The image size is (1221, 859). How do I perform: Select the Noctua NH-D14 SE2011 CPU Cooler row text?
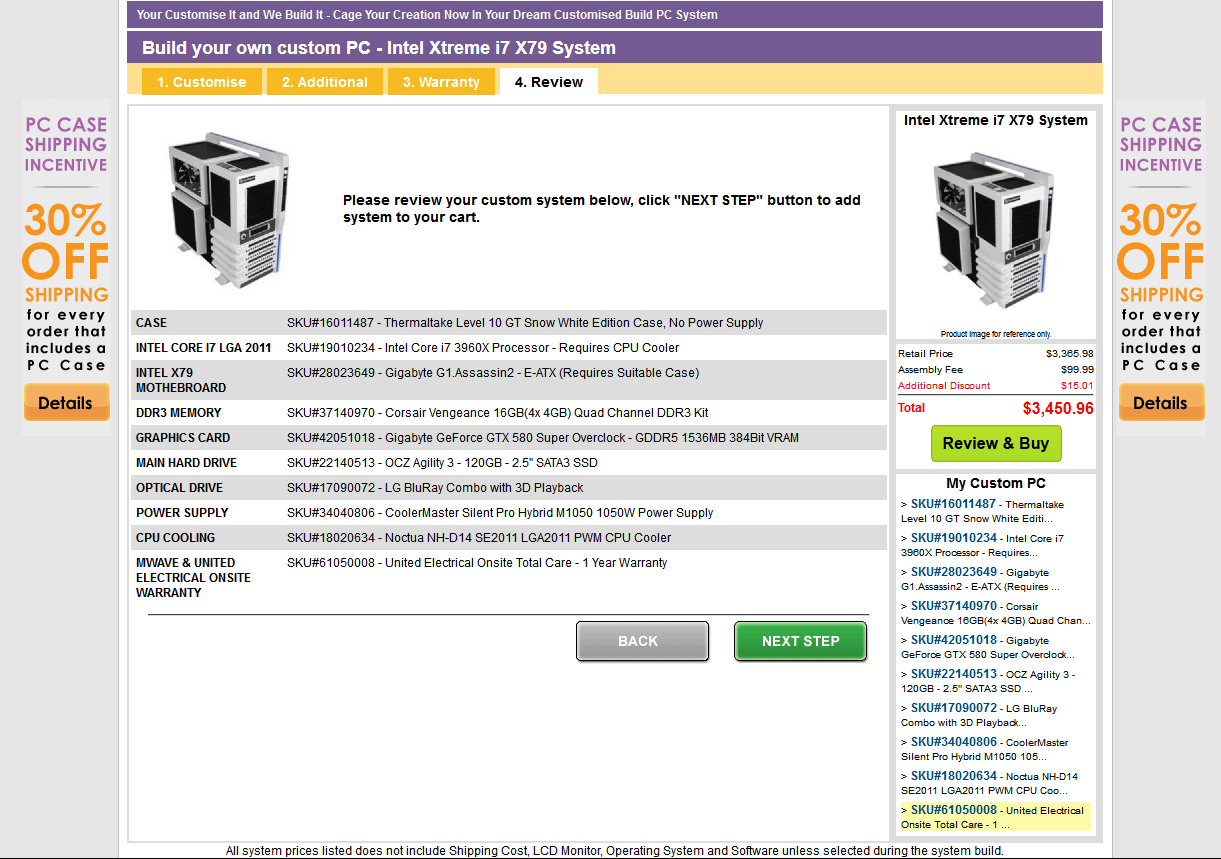coord(479,538)
